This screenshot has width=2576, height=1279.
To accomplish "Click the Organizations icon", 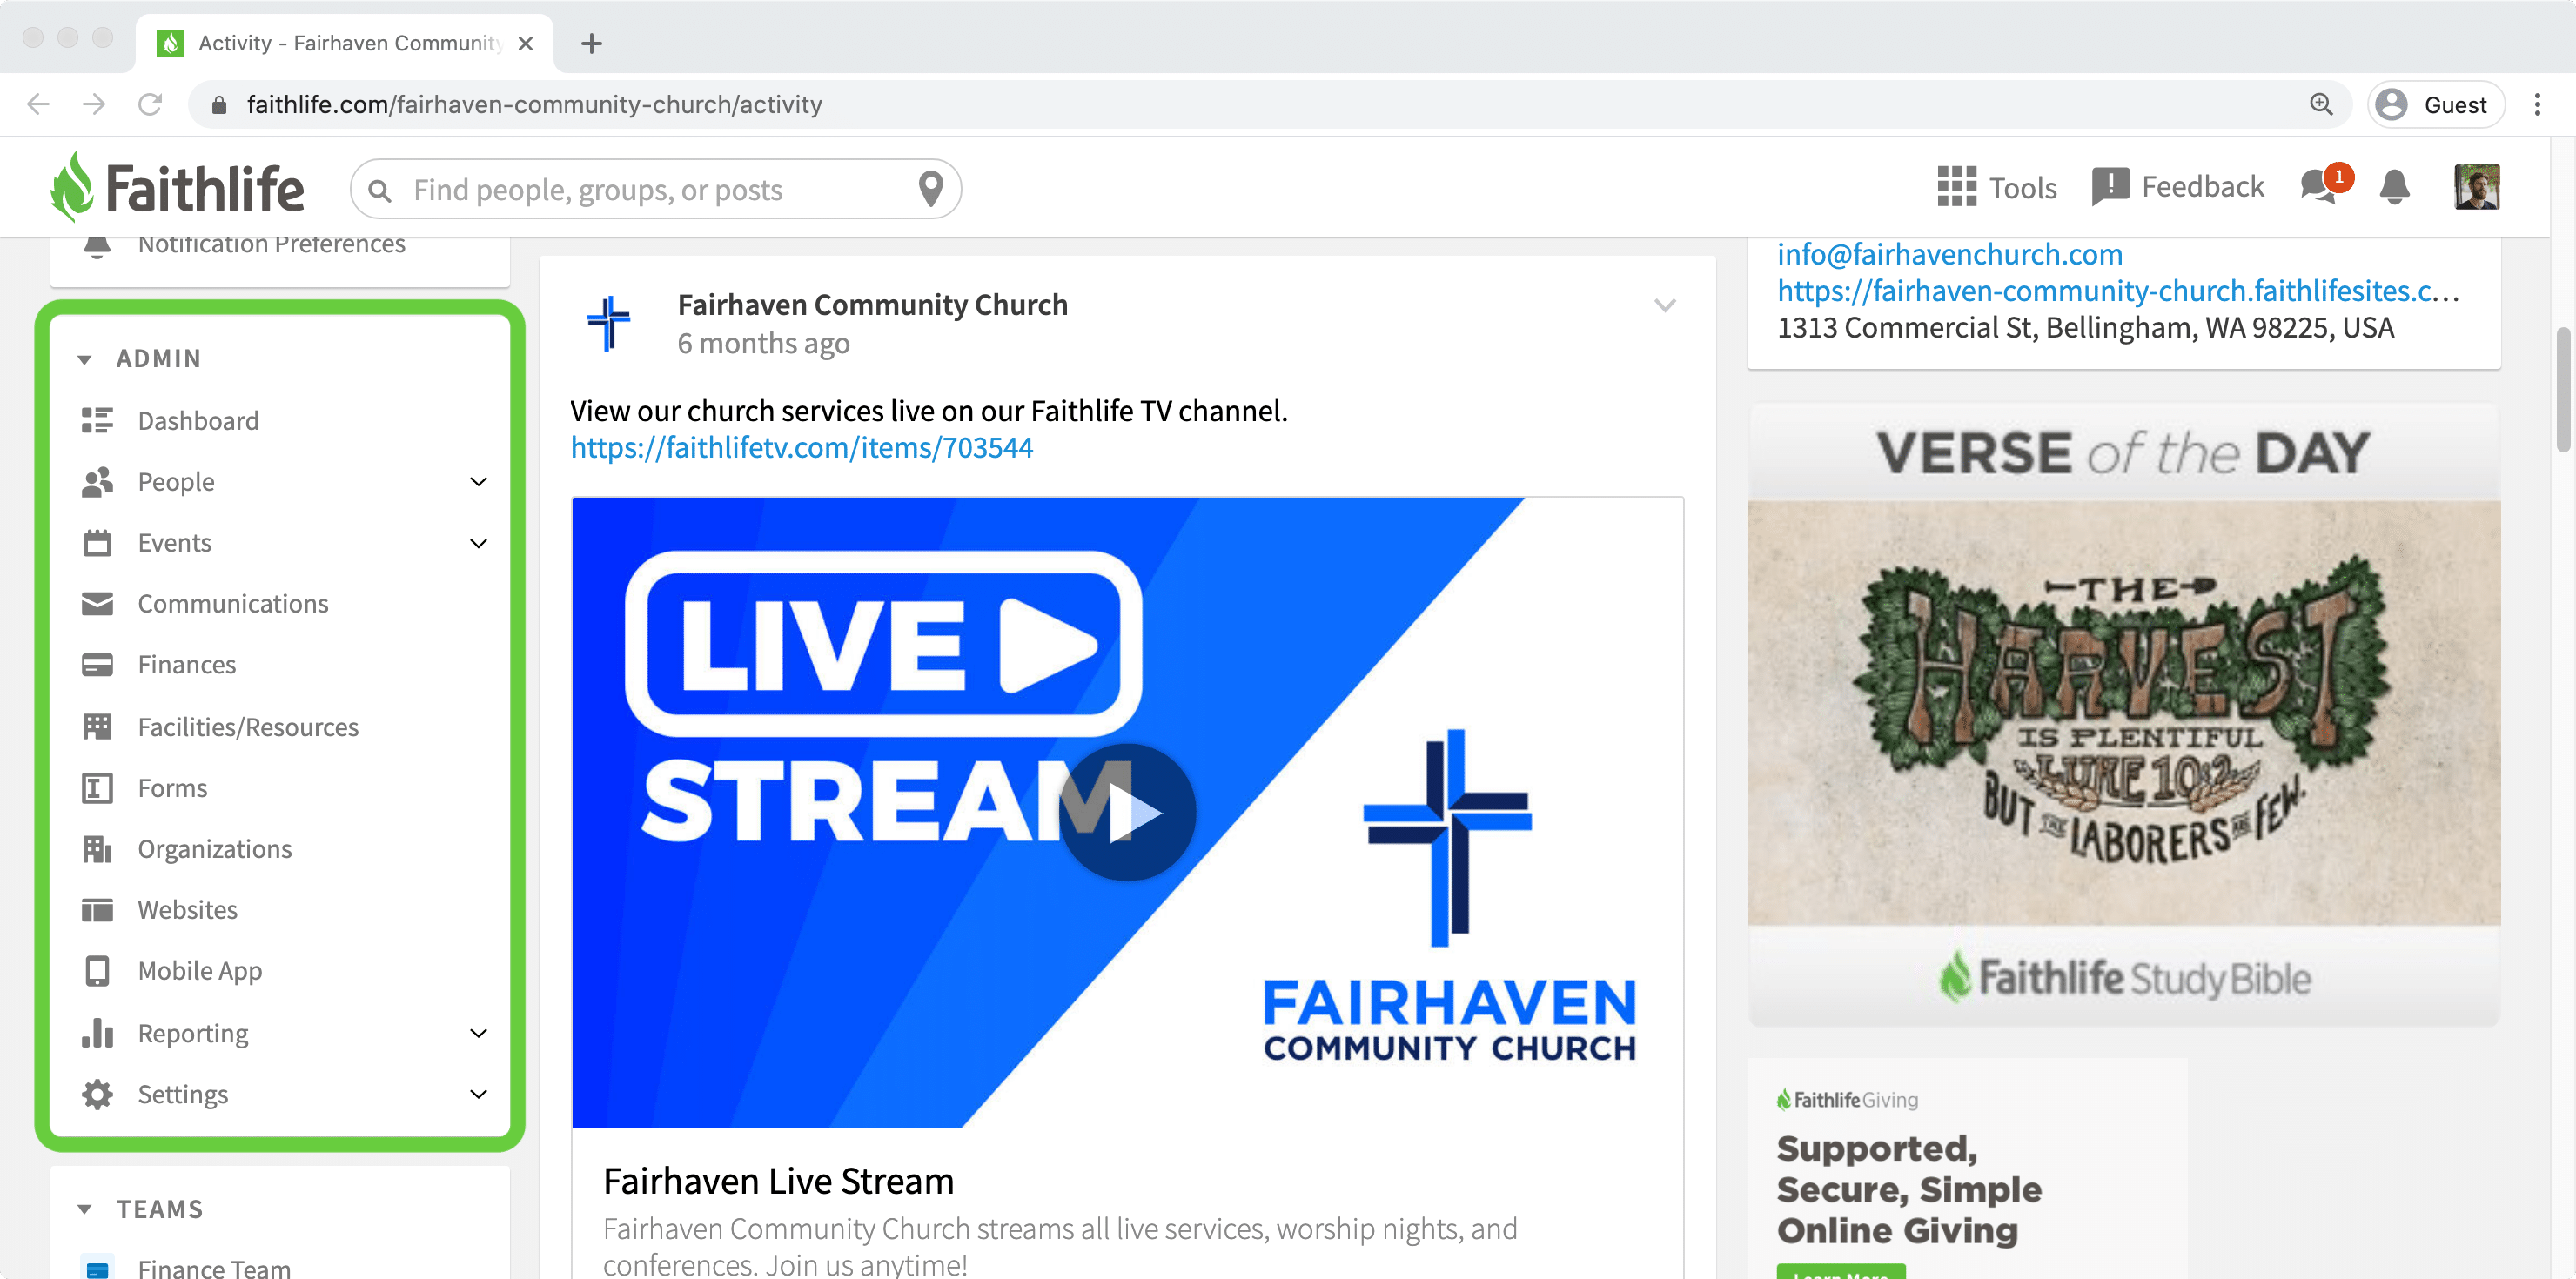I will 97,849.
